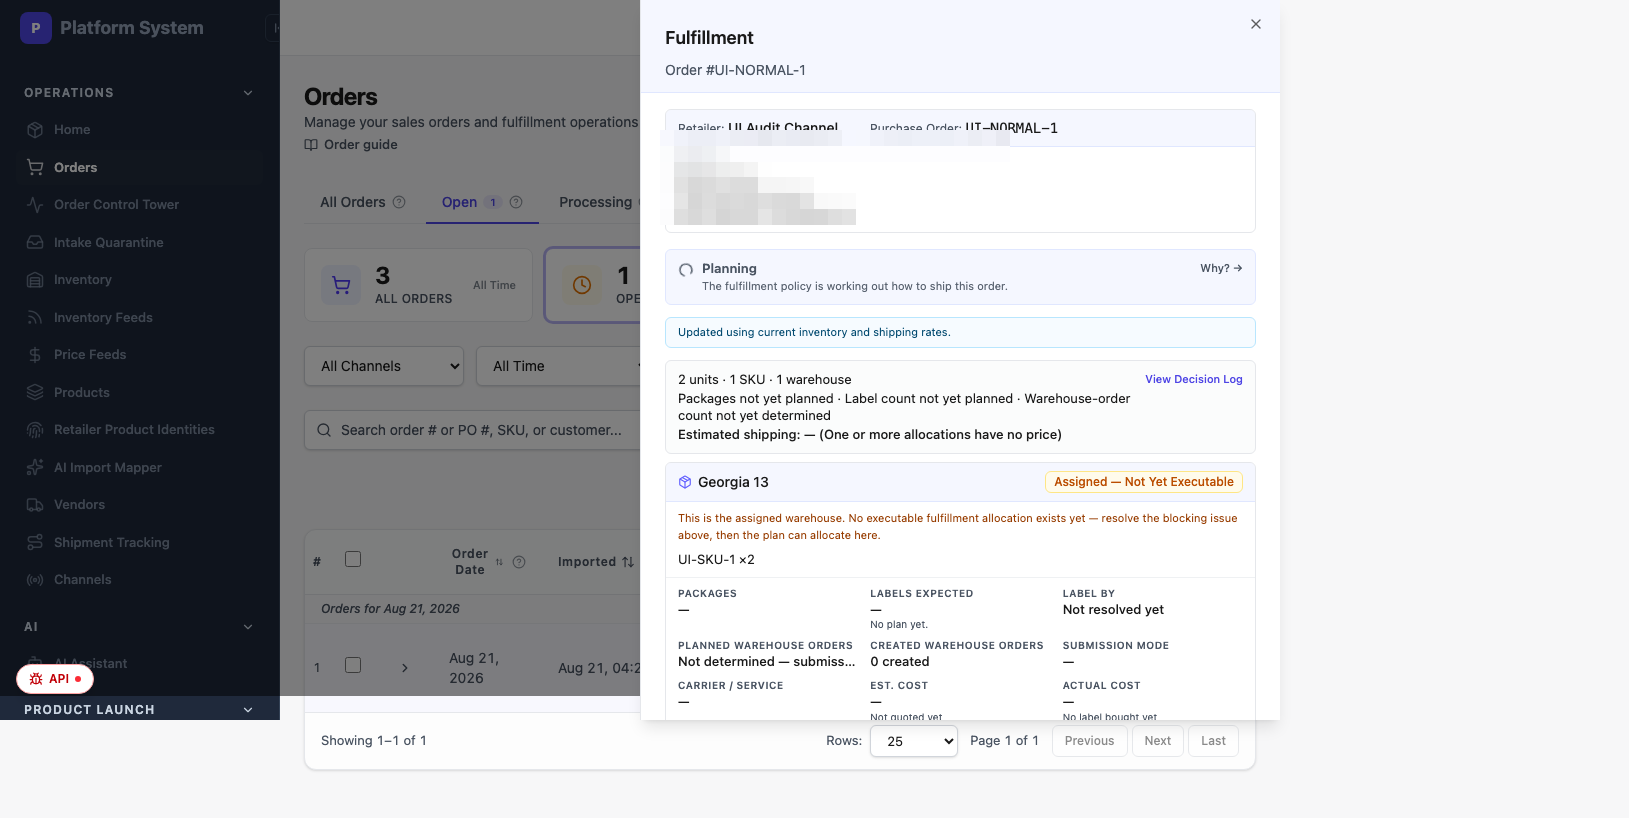
Task: Click Inventory Feeds RSS icon
Action: pos(35,317)
